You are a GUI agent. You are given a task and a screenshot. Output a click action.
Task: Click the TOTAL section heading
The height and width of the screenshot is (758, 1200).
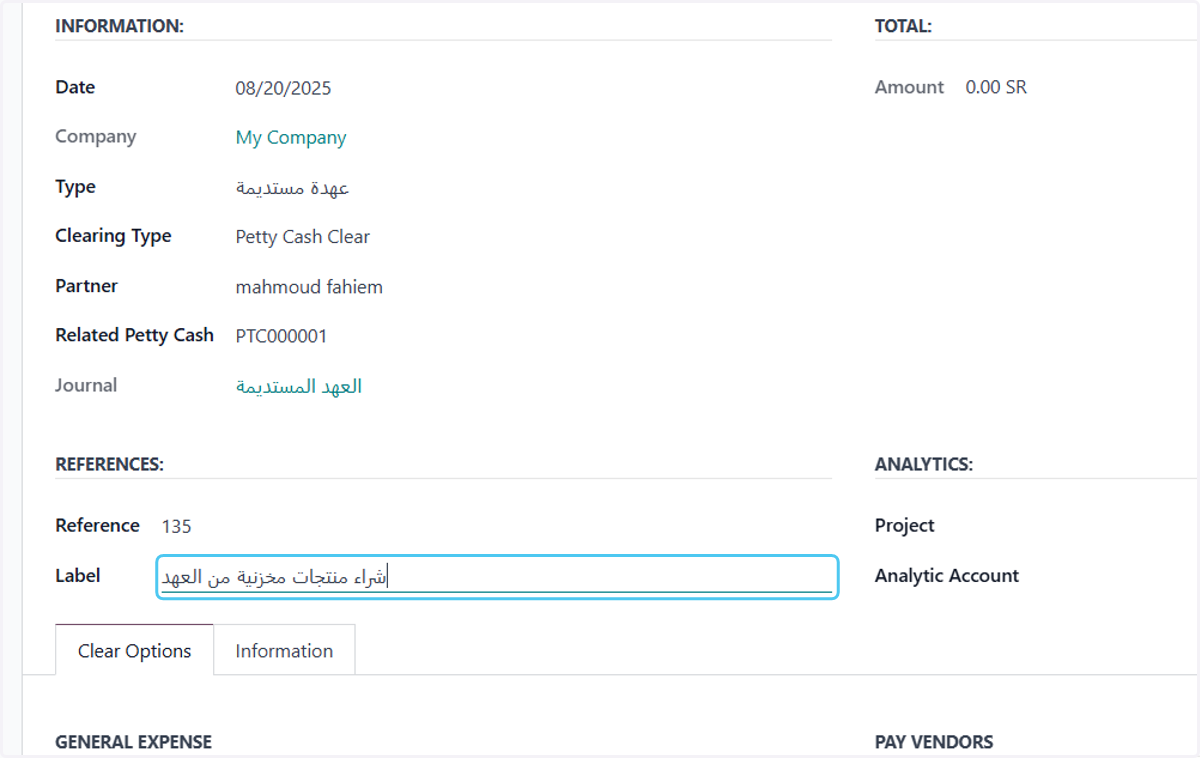point(903,26)
